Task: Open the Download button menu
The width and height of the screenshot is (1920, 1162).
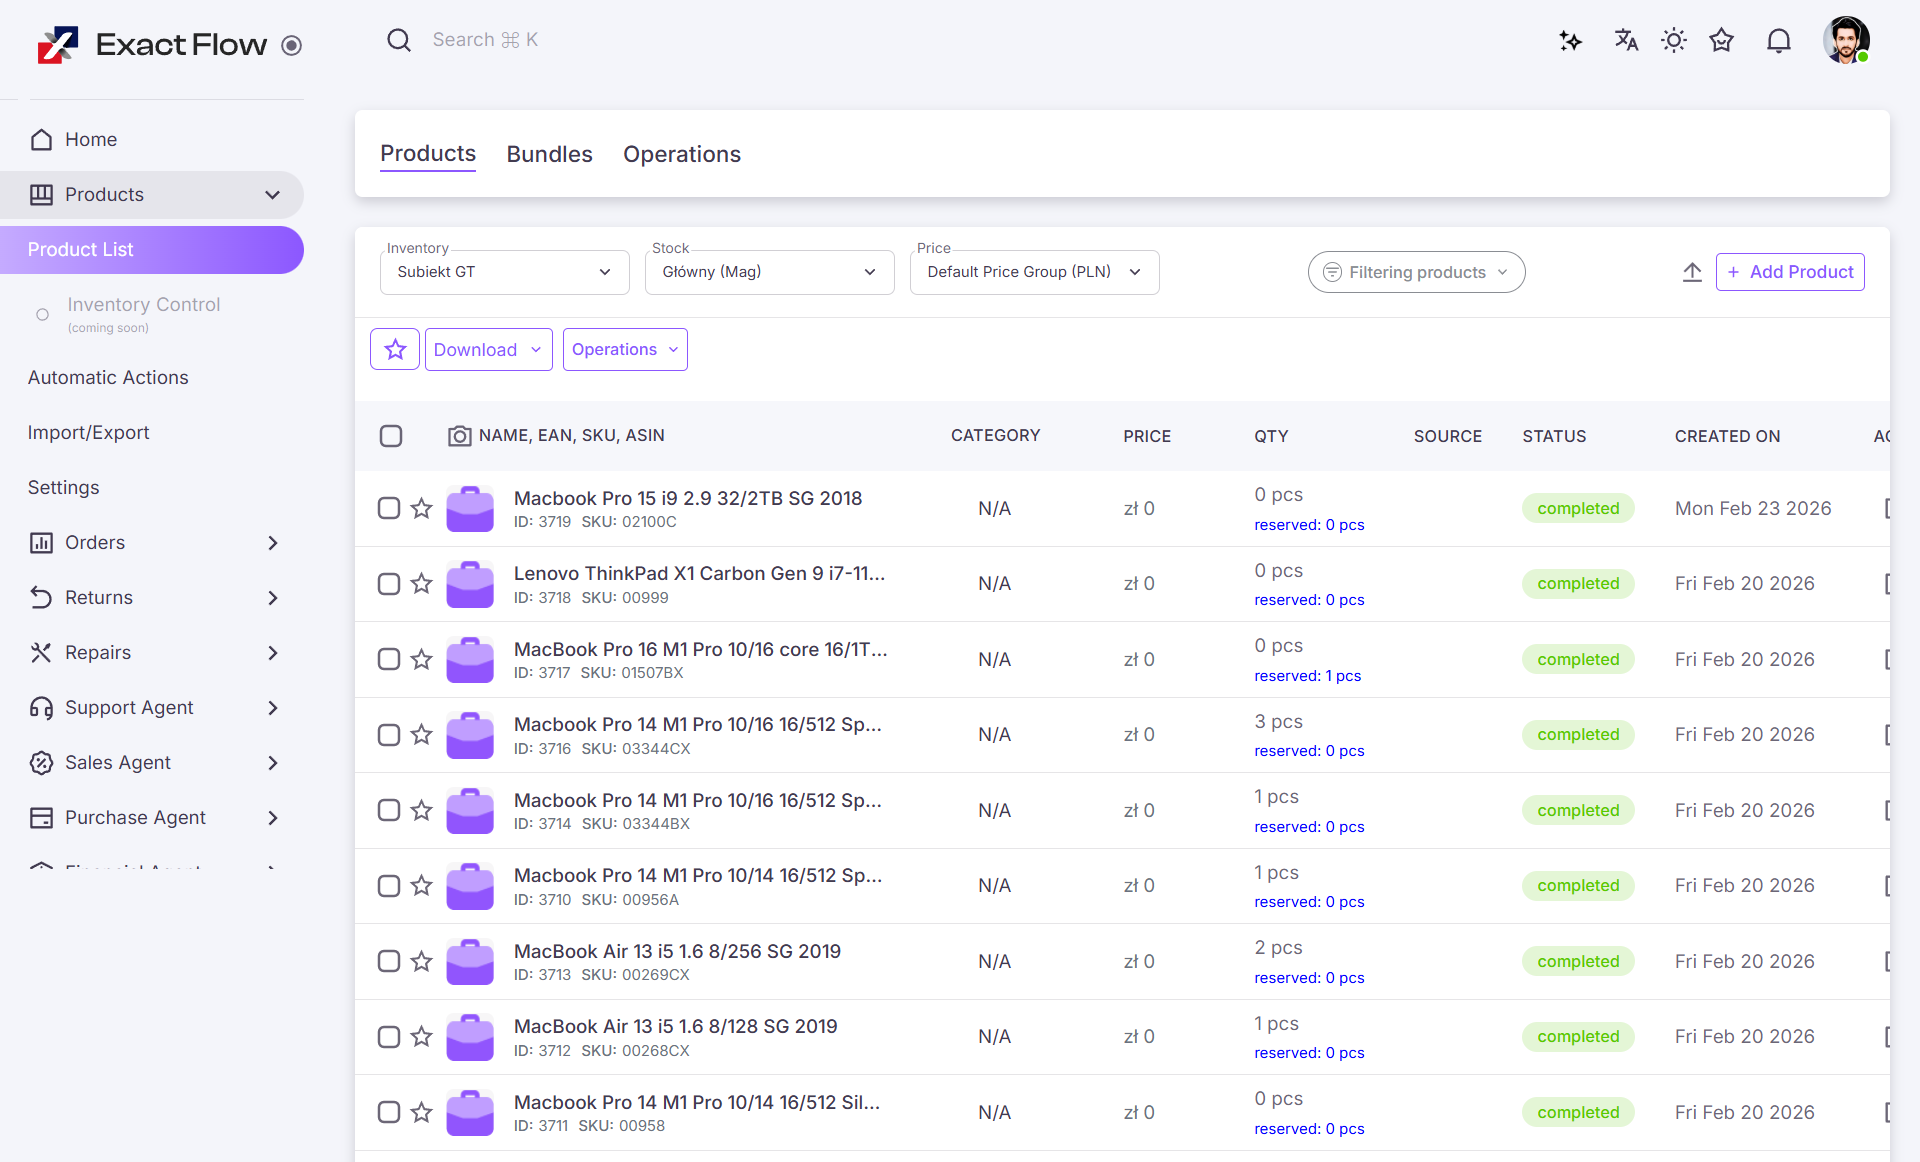Action: click(488, 349)
